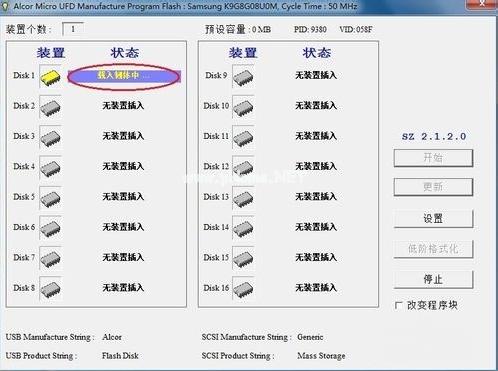
Task: Click the lightbulb icon in title bar
Action: (x=5, y=6)
